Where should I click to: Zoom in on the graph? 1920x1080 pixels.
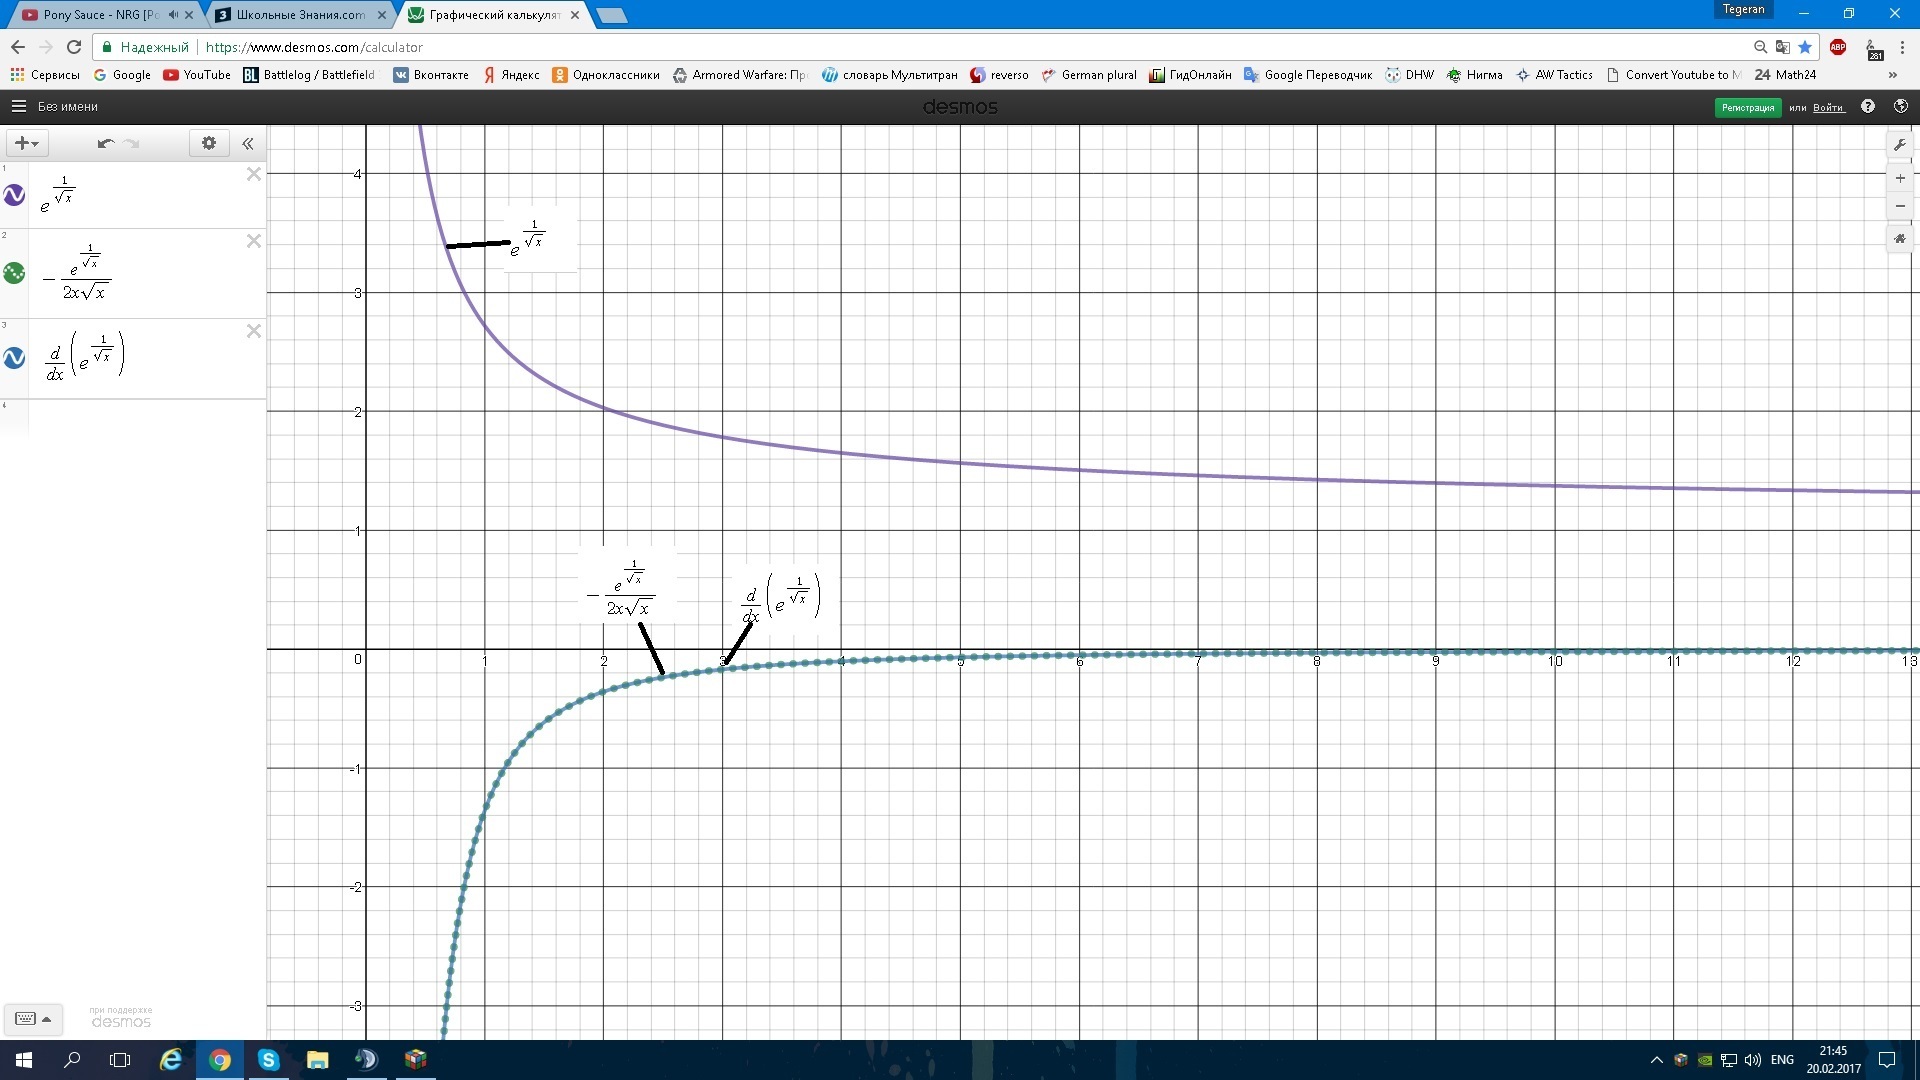pyautogui.click(x=1900, y=178)
